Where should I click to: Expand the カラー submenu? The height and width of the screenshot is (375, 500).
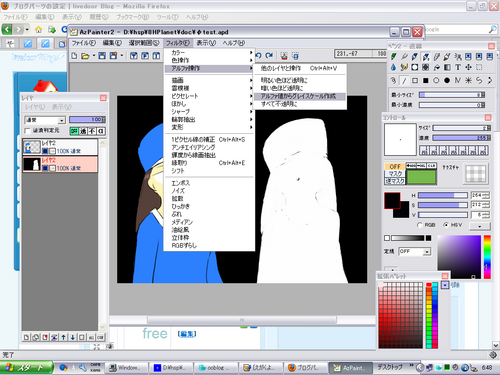[210, 53]
